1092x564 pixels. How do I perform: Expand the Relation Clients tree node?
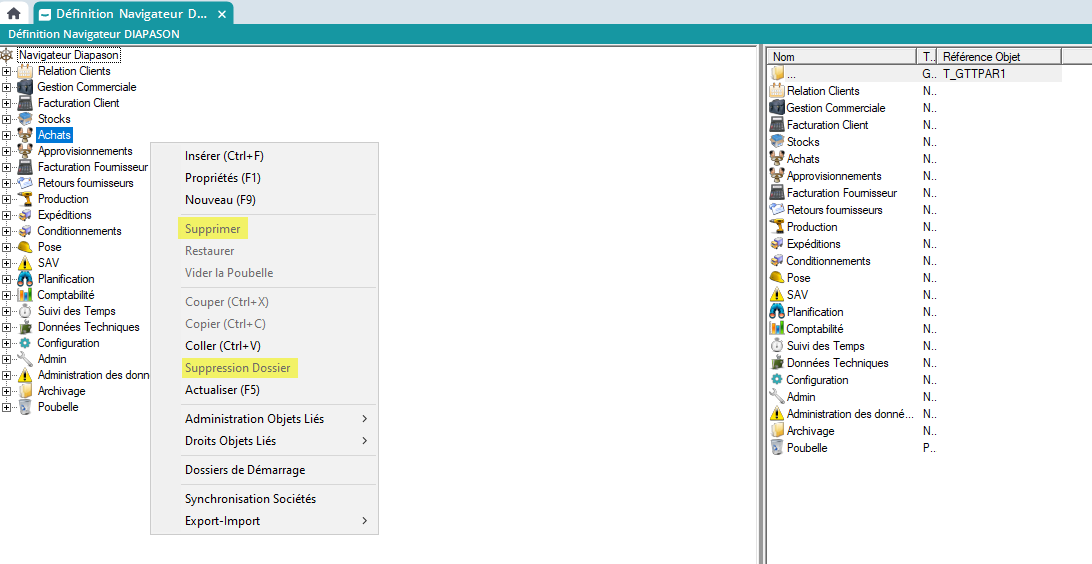point(7,71)
